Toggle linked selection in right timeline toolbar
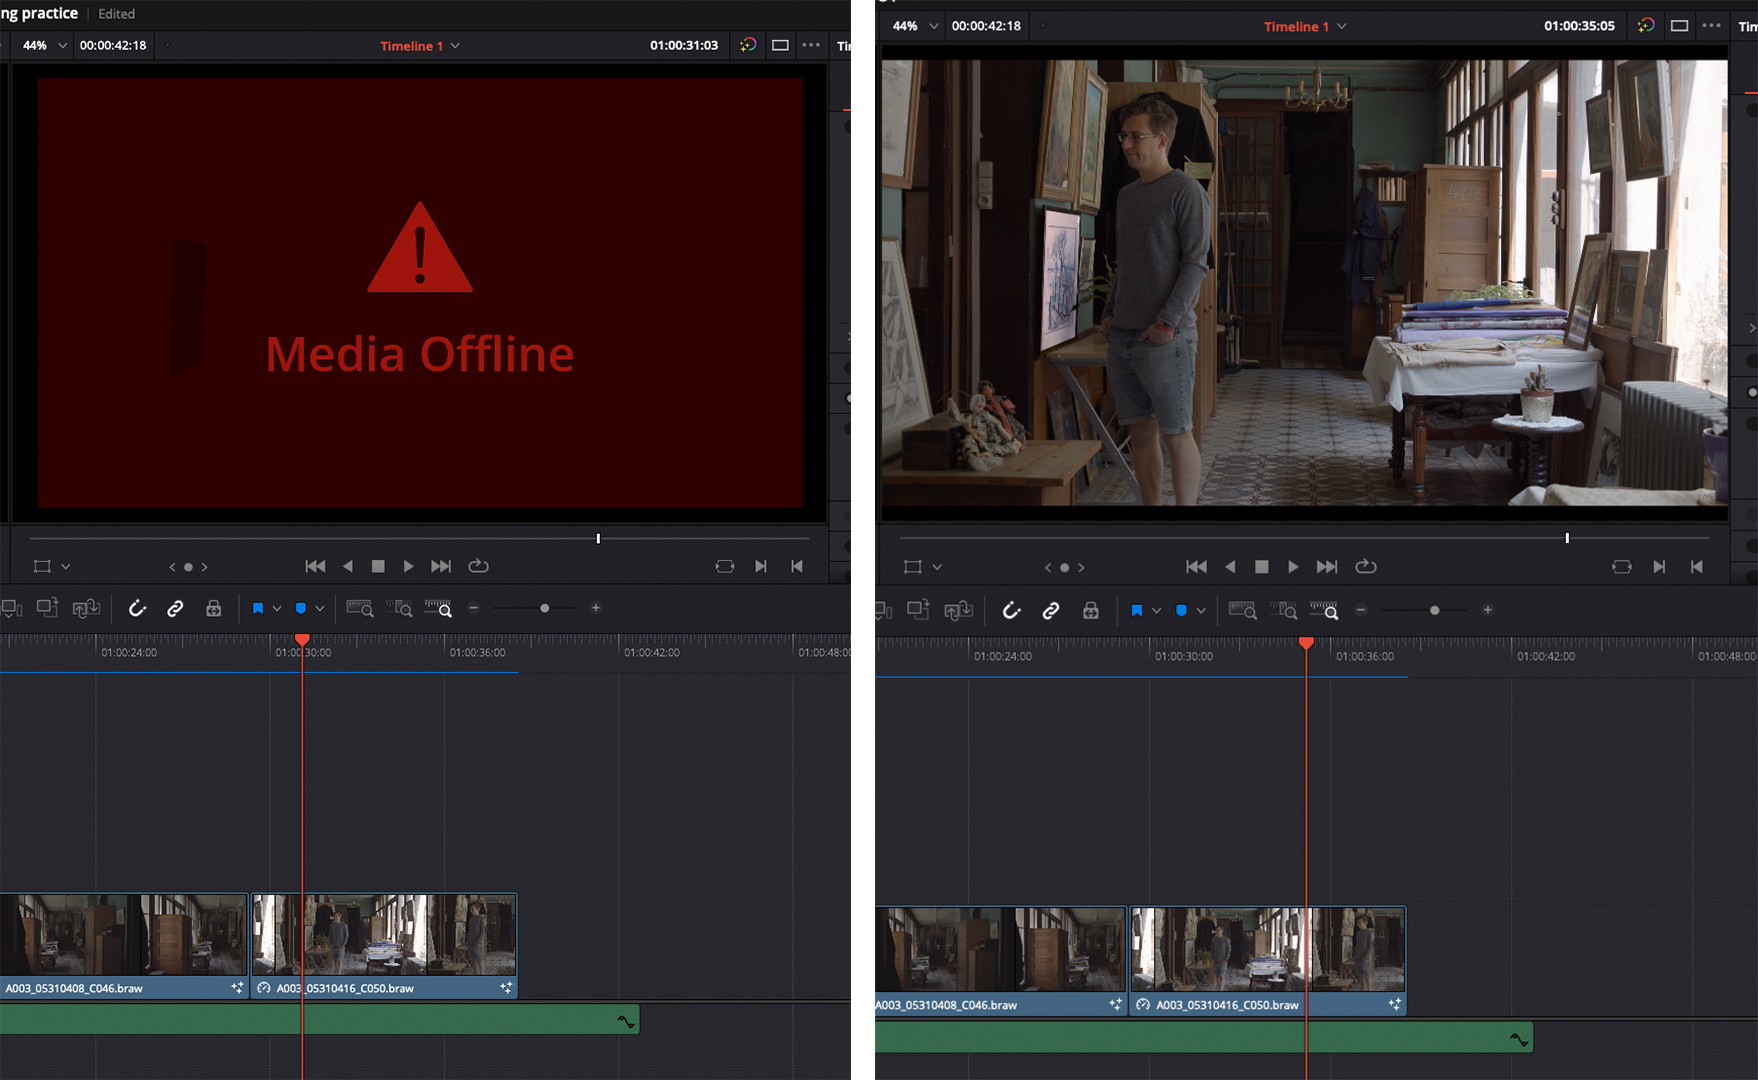This screenshot has width=1758, height=1080. [1051, 610]
